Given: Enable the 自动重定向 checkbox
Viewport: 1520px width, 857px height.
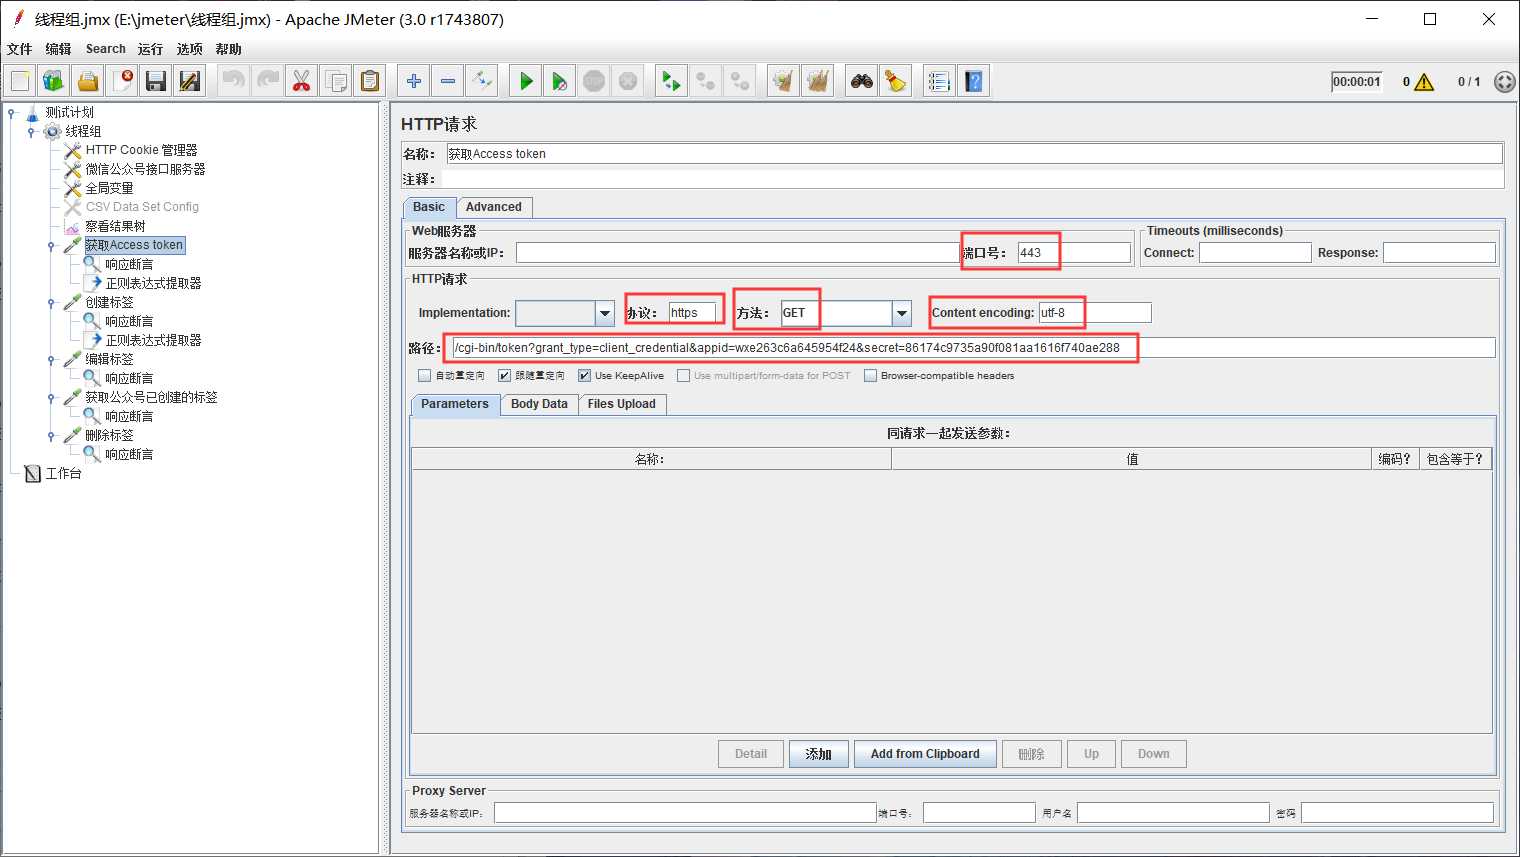Looking at the screenshot, I should tap(425, 376).
